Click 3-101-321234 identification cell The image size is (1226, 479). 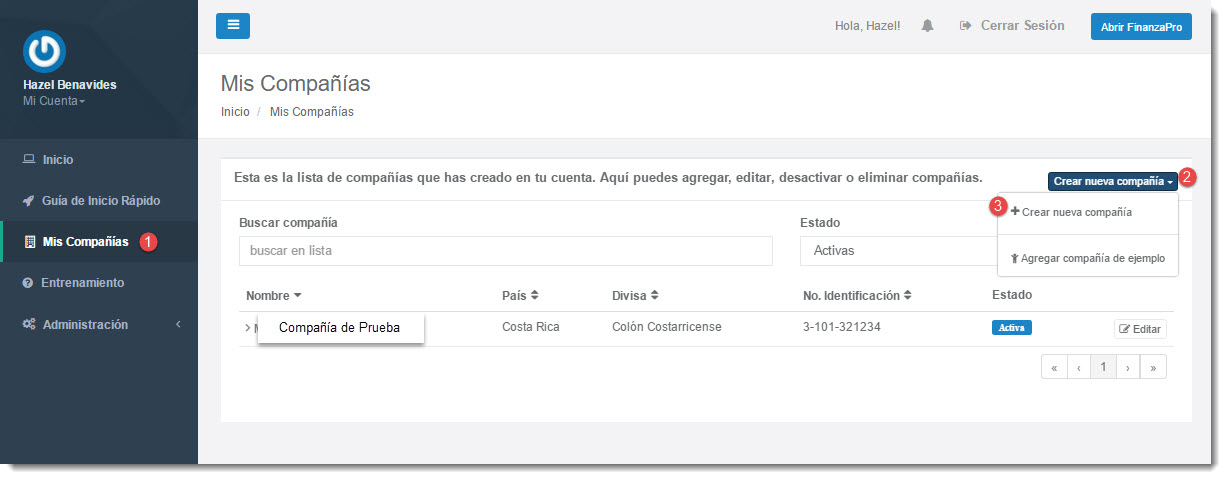click(x=842, y=327)
